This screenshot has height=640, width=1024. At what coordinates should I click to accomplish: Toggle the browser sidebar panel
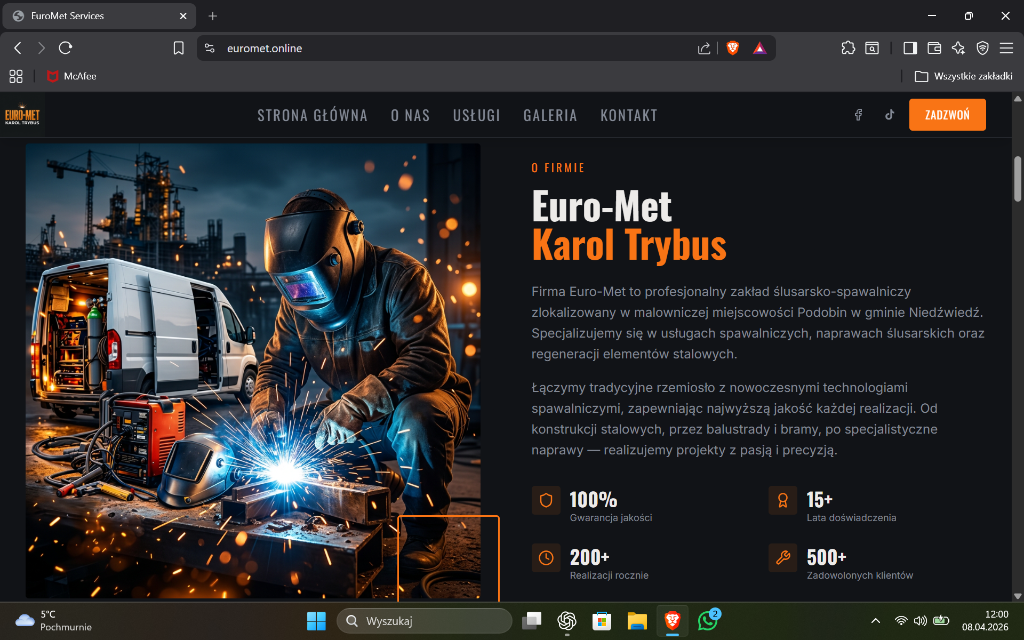point(910,48)
